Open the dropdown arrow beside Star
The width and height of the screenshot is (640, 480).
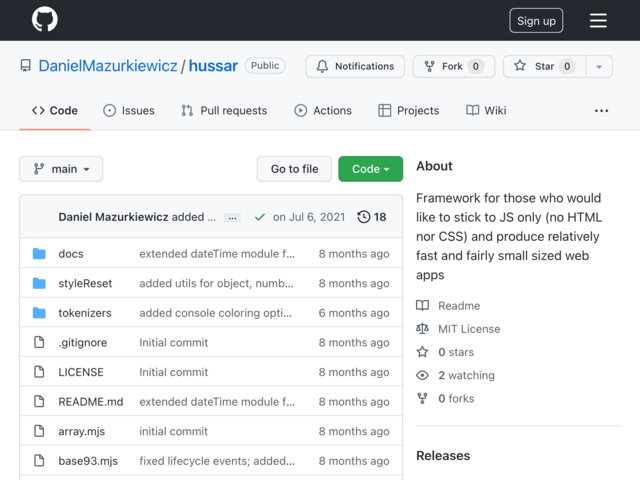pyautogui.click(x=599, y=67)
